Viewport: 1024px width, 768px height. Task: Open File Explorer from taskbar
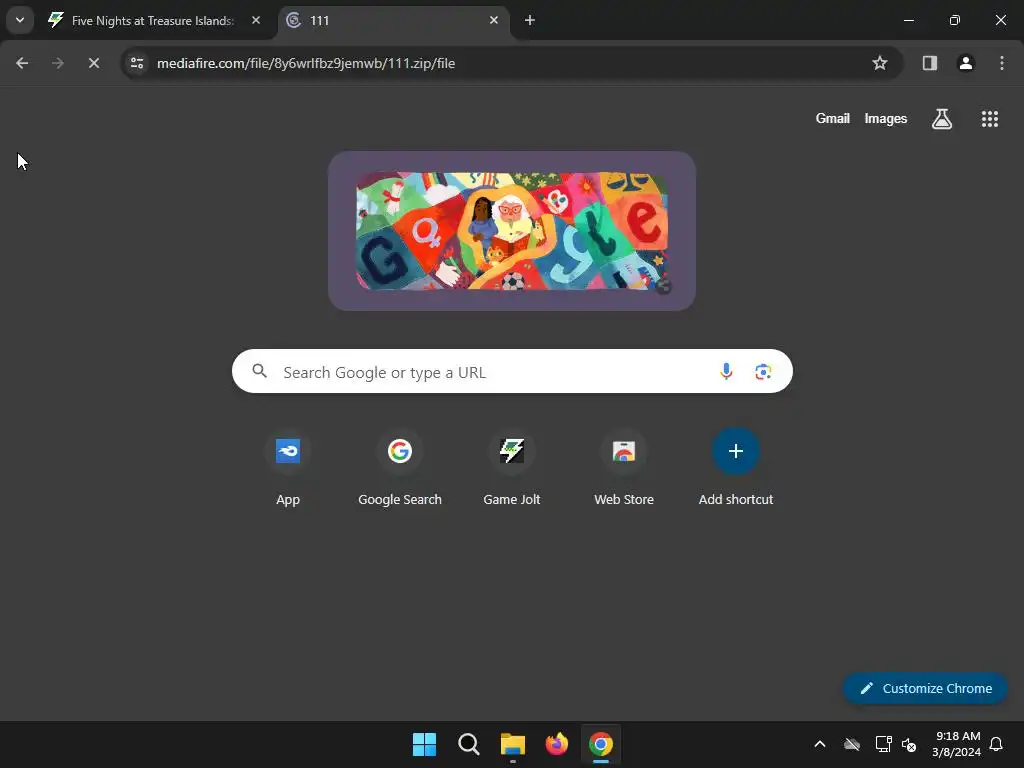(513, 744)
